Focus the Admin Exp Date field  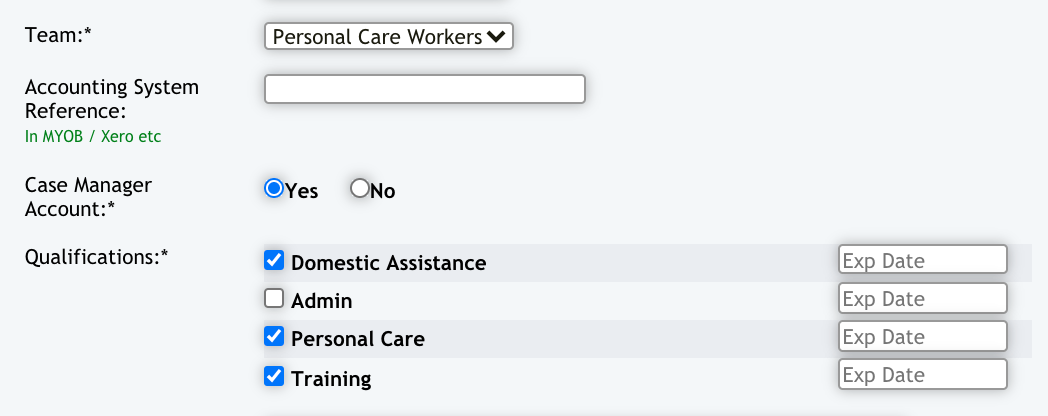click(921, 298)
